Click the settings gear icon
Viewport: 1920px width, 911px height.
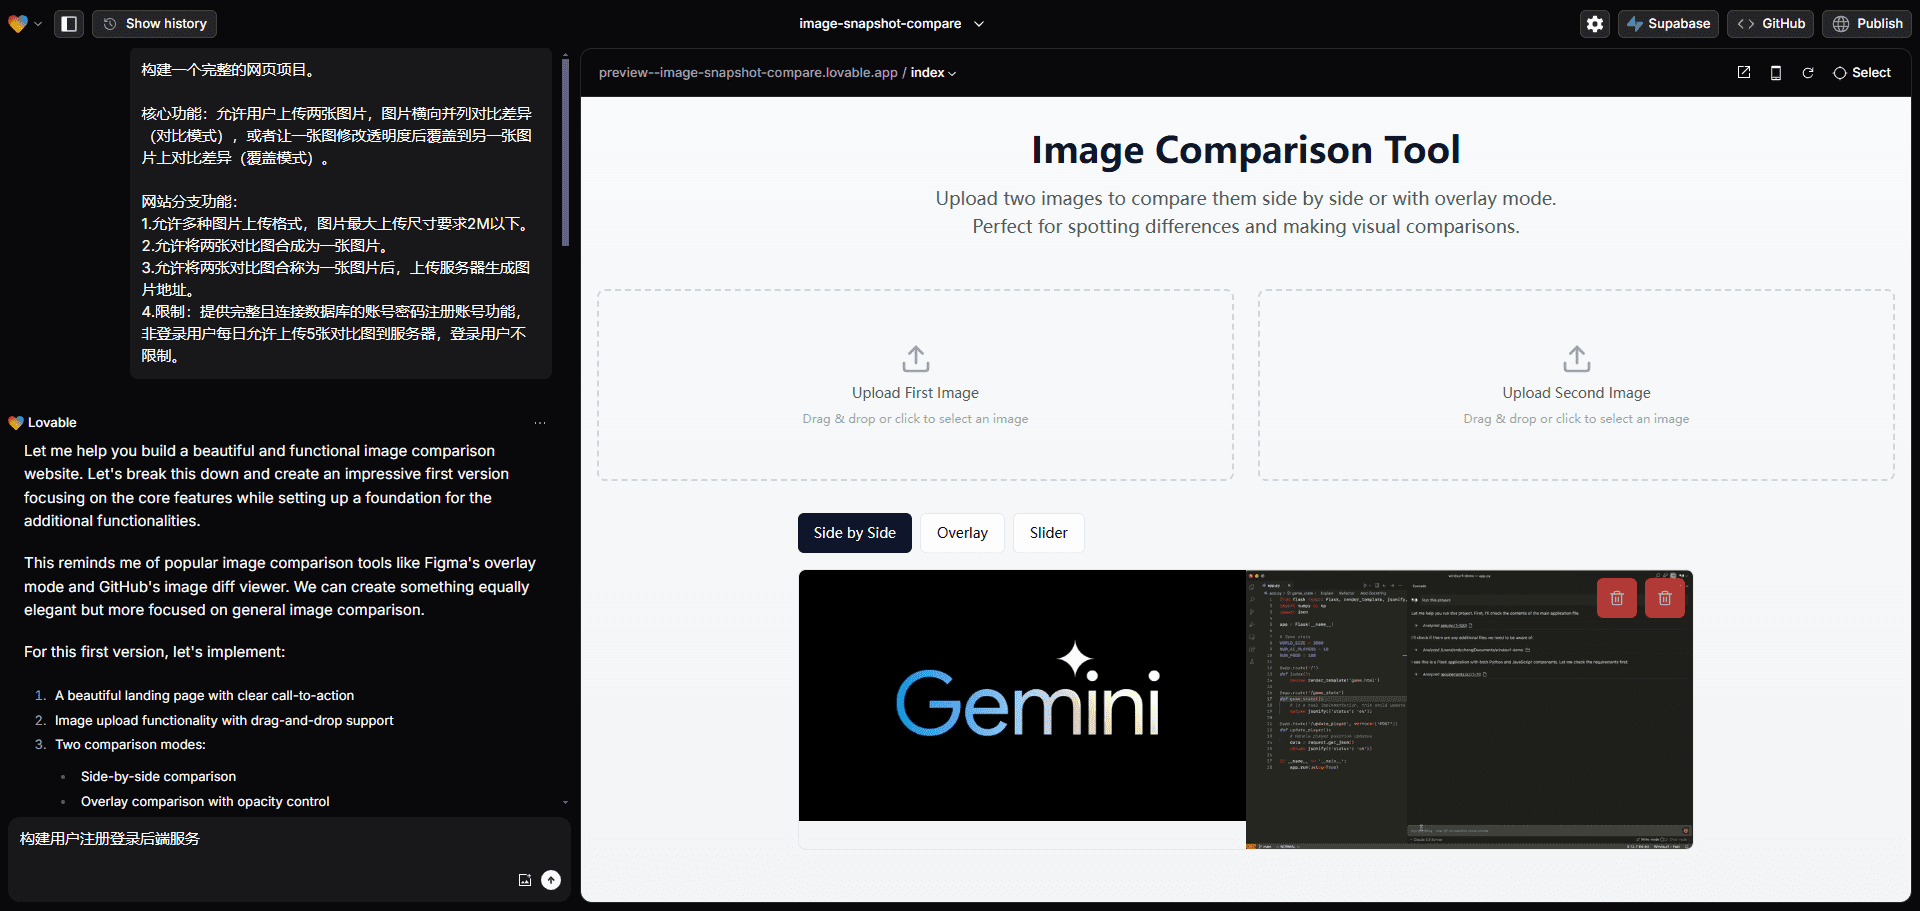point(1595,24)
